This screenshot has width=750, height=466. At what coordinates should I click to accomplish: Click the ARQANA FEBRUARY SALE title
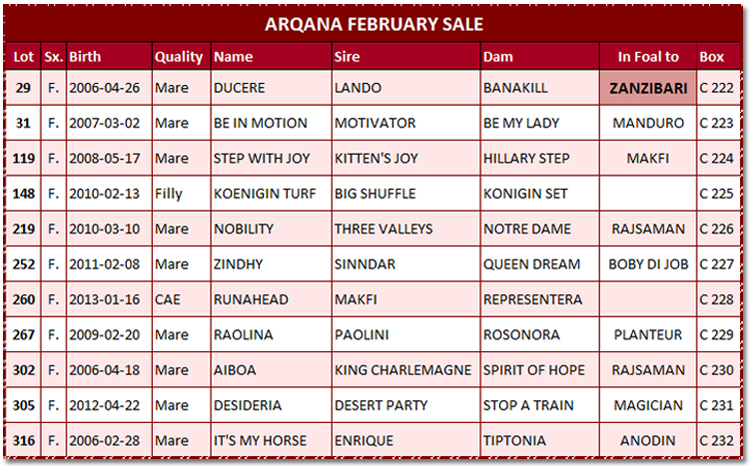click(x=374, y=24)
